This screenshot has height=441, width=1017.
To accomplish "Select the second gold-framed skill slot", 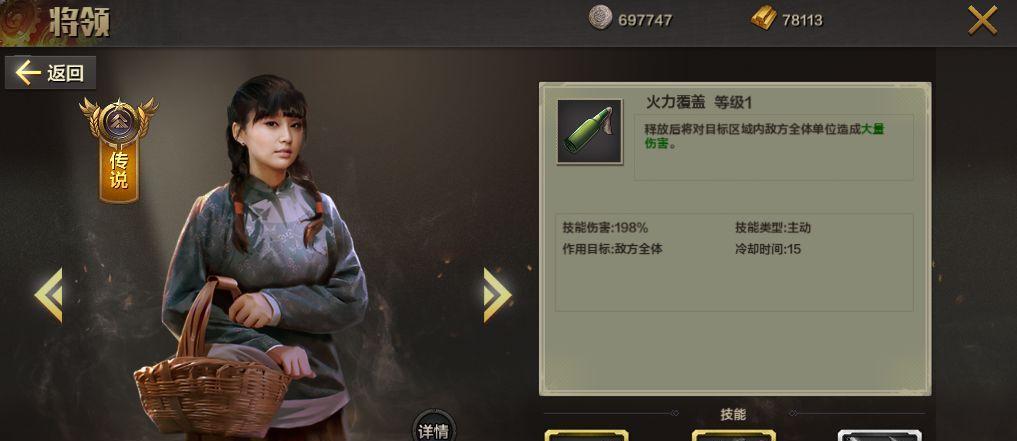I will click(x=734, y=435).
